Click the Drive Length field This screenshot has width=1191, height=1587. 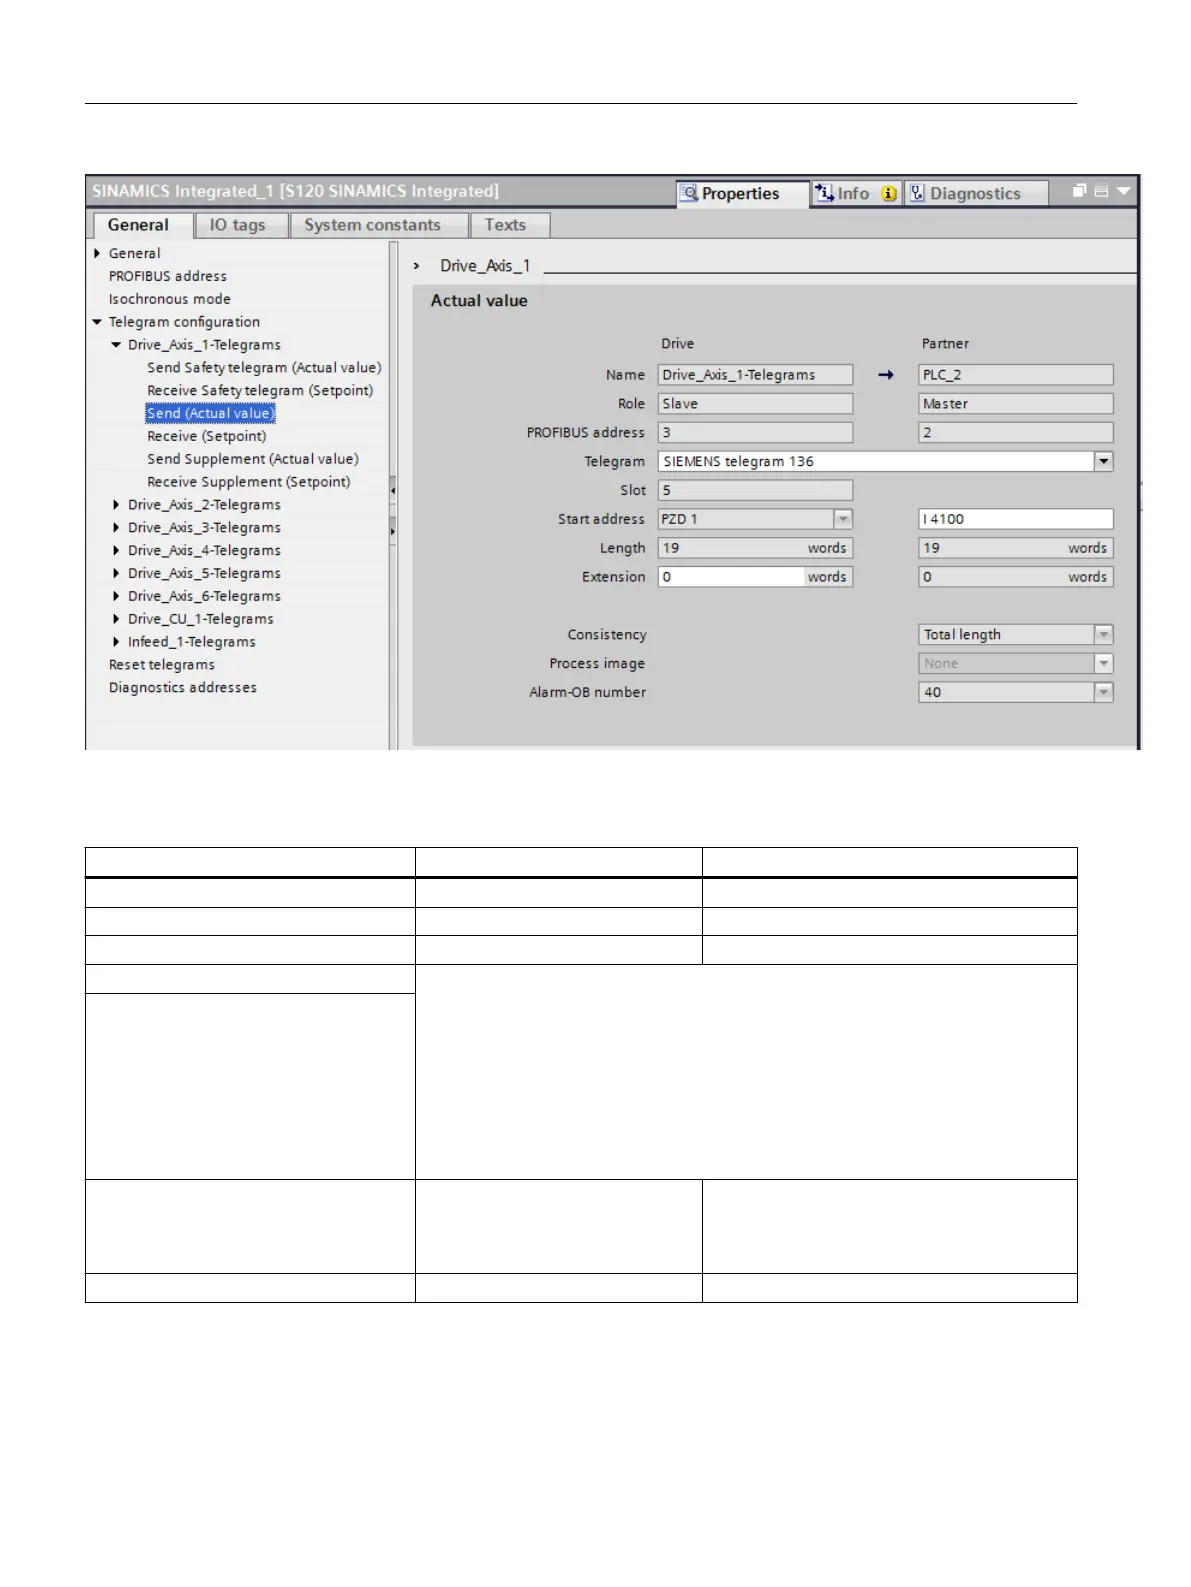click(x=755, y=548)
